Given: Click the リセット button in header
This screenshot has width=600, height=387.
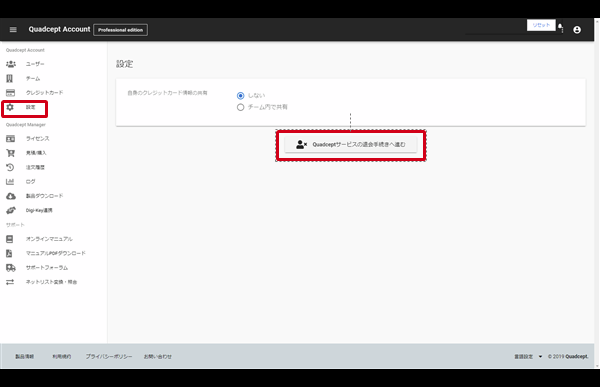Looking at the screenshot, I should [541, 25].
